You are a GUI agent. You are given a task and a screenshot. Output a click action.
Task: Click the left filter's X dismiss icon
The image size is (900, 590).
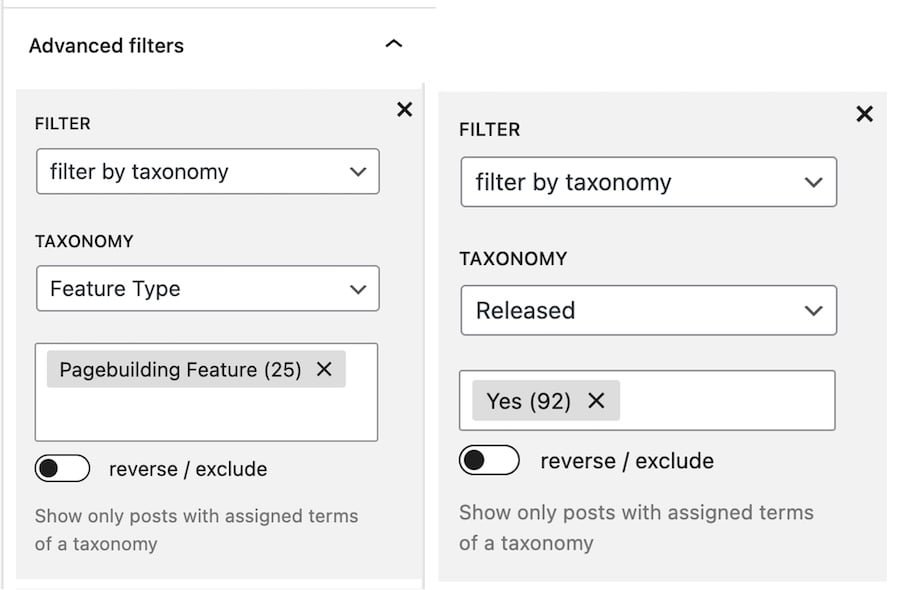click(404, 110)
